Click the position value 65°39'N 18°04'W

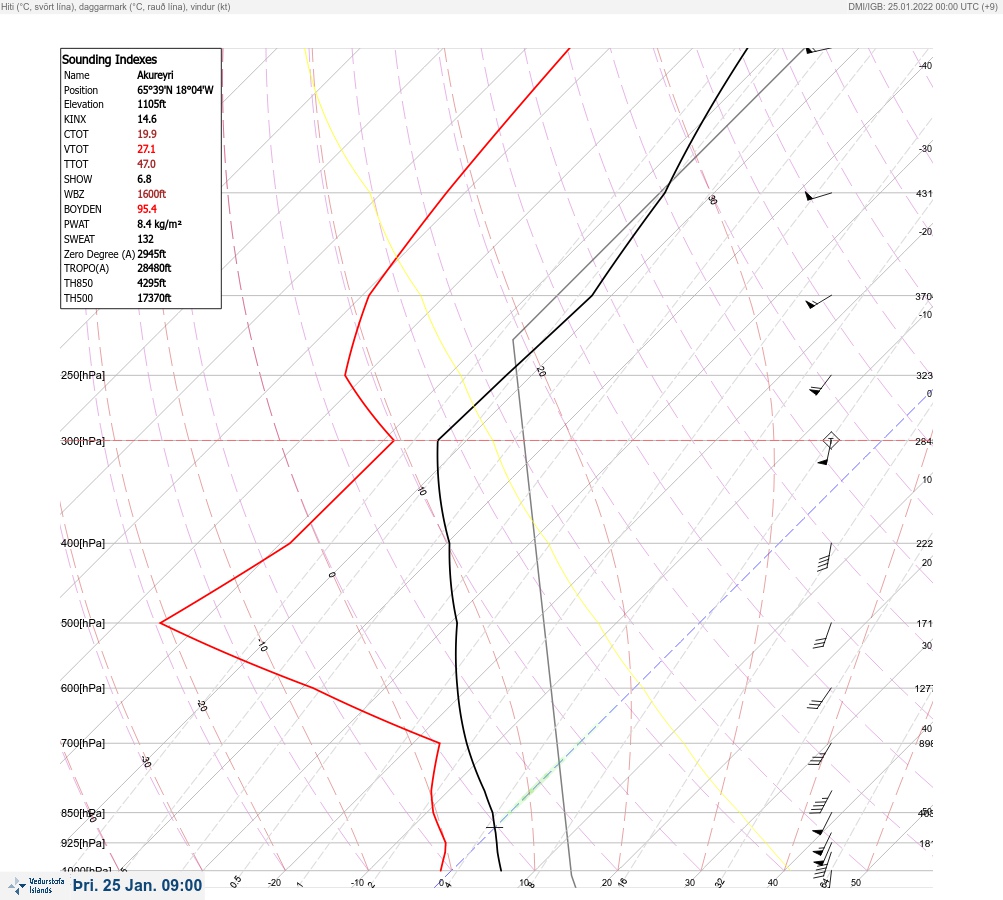pyautogui.click(x=175, y=90)
